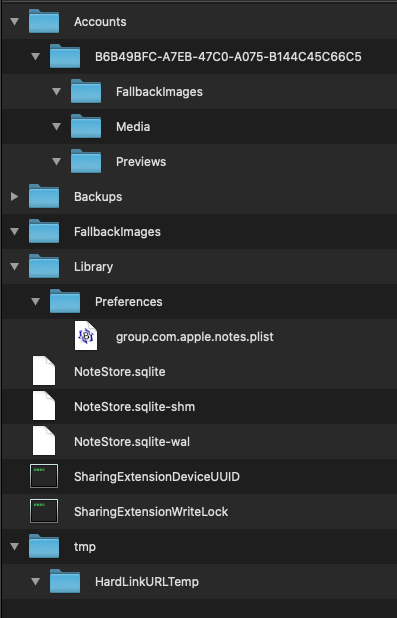Click the B6B49BFC UUID folder icon
The image size is (397, 618).
click(x=65, y=56)
